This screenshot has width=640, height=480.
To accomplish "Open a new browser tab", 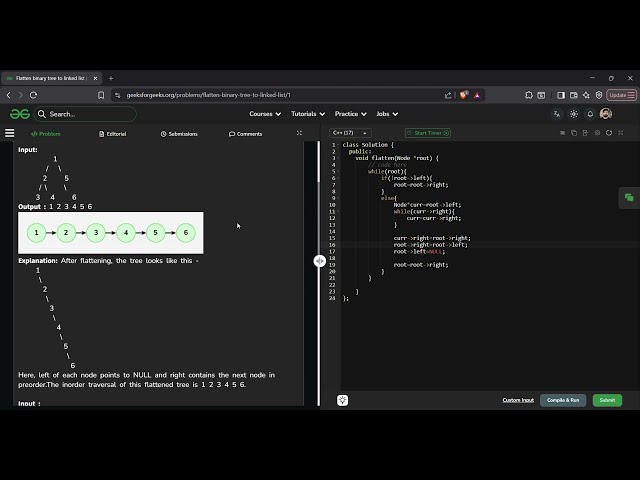I will tap(111, 78).
